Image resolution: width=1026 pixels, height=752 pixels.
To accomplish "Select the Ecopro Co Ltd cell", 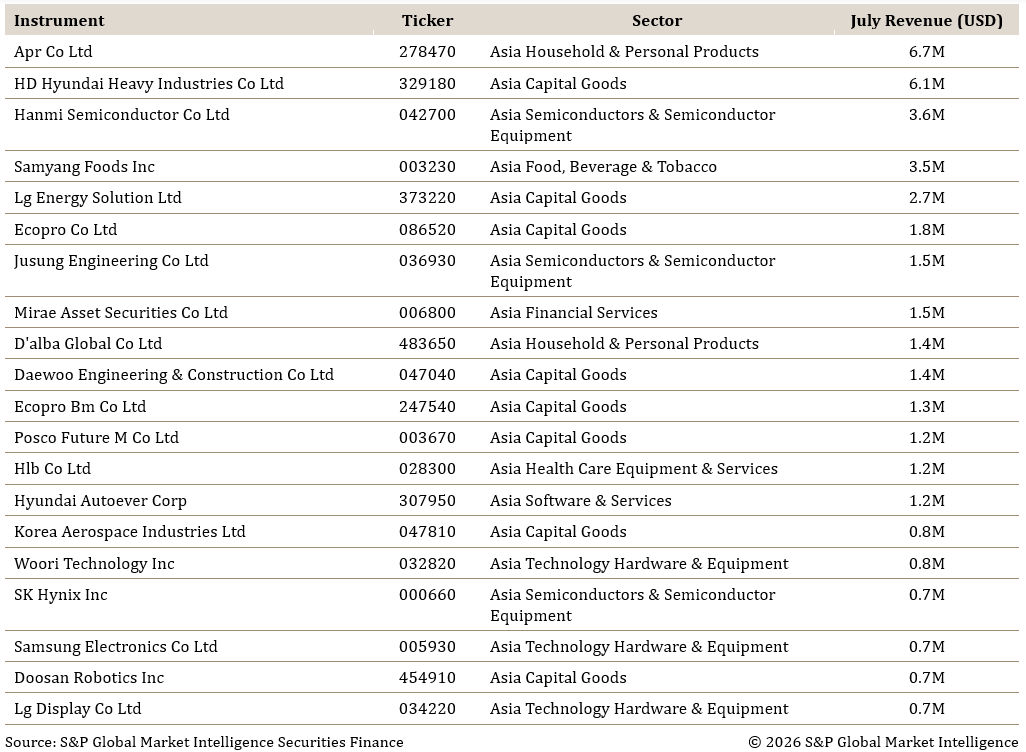I will click(65, 230).
